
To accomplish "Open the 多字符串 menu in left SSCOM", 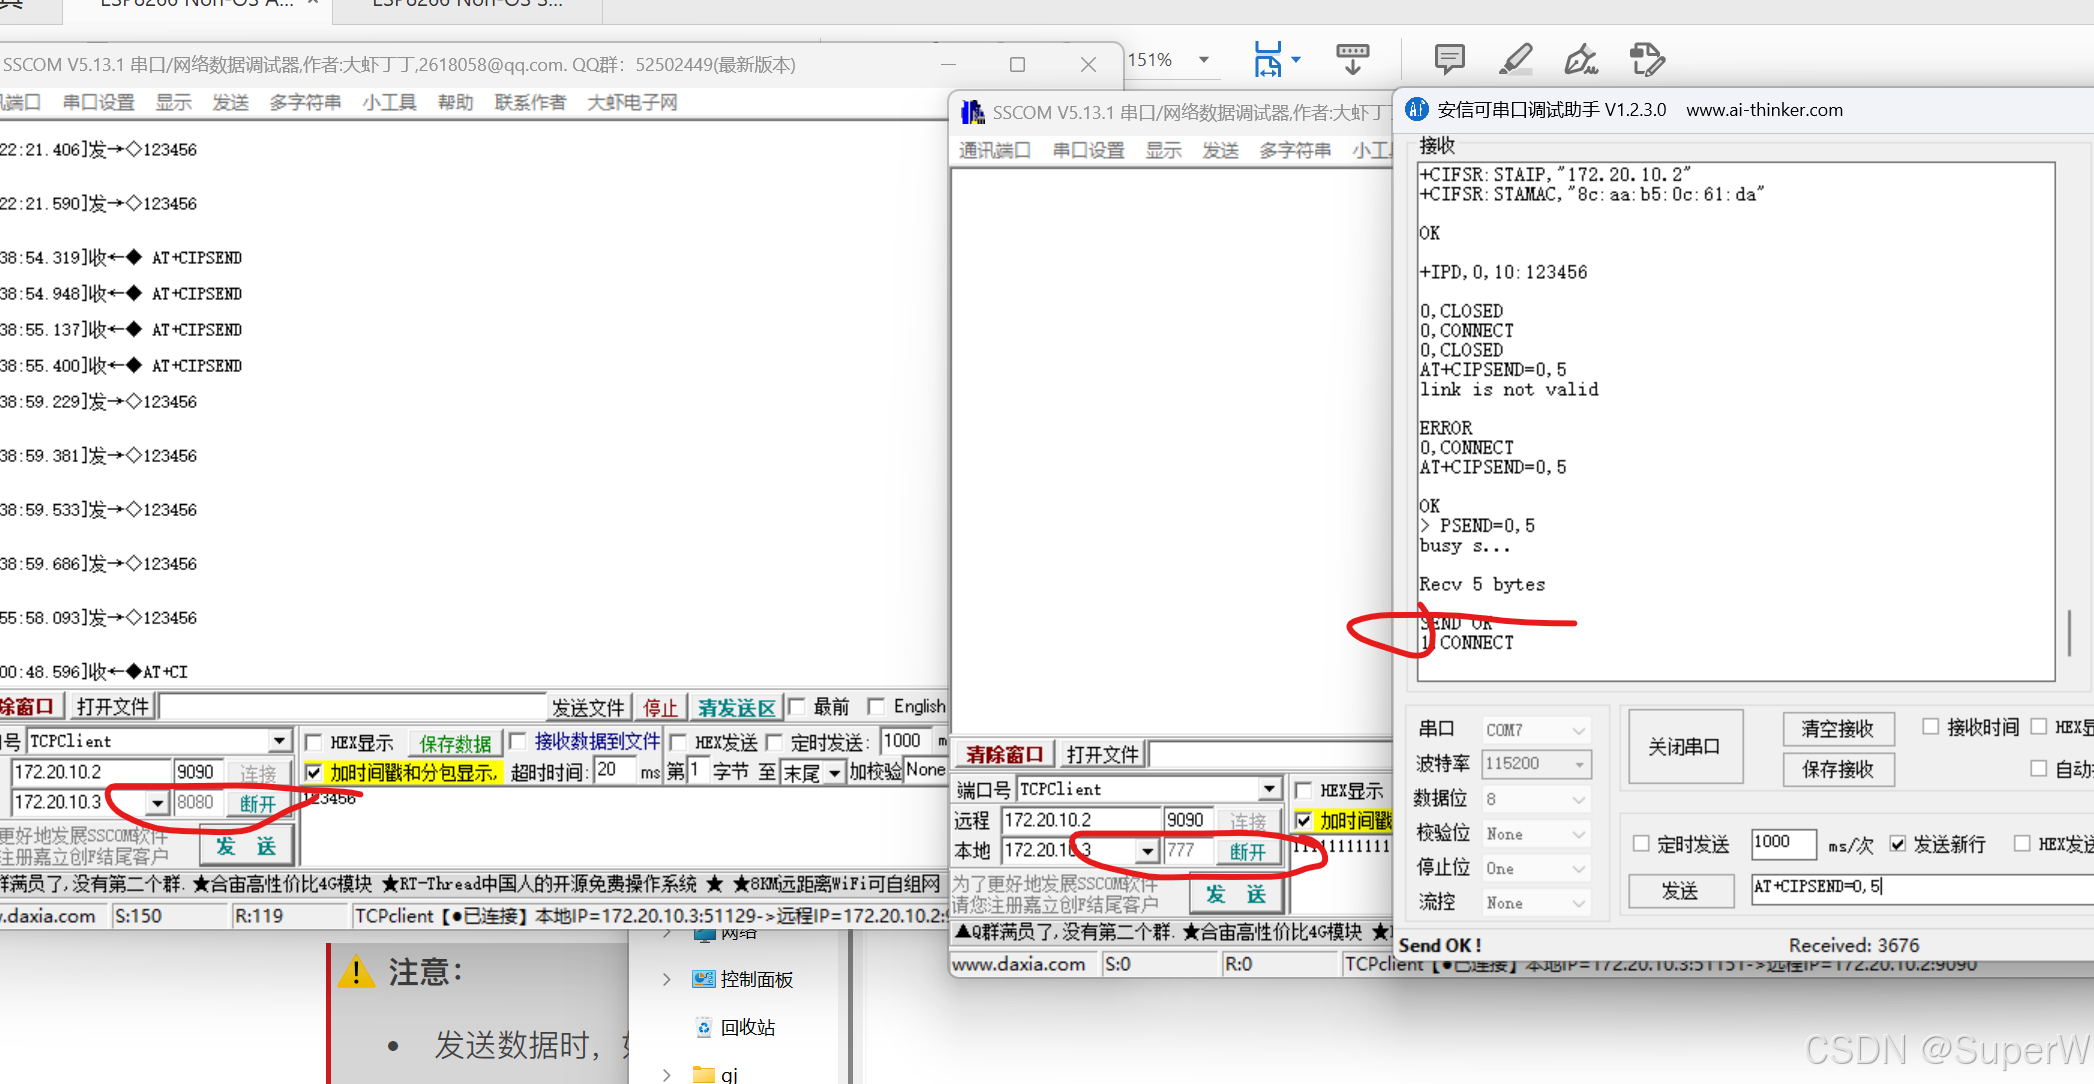I will (305, 102).
